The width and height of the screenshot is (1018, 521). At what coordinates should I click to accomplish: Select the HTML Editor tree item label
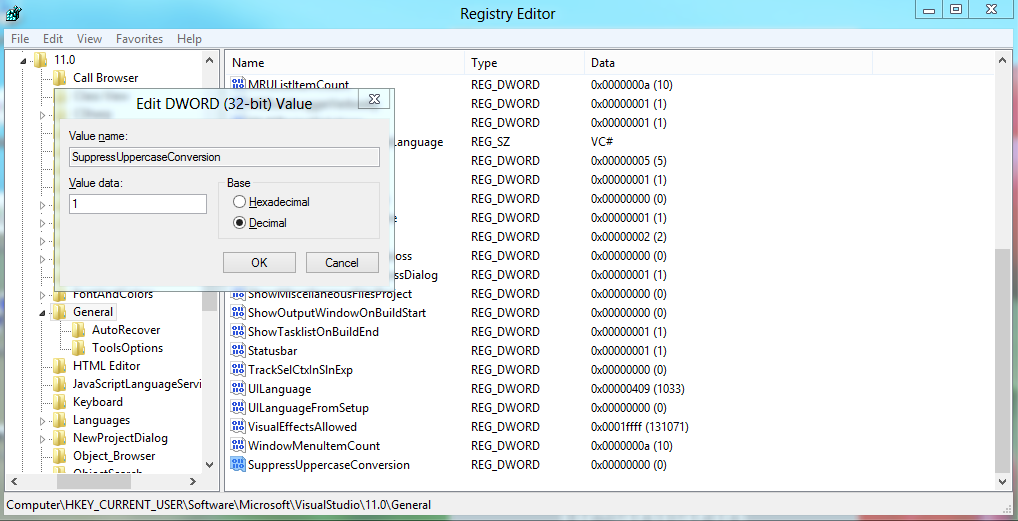[x=106, y=366]
